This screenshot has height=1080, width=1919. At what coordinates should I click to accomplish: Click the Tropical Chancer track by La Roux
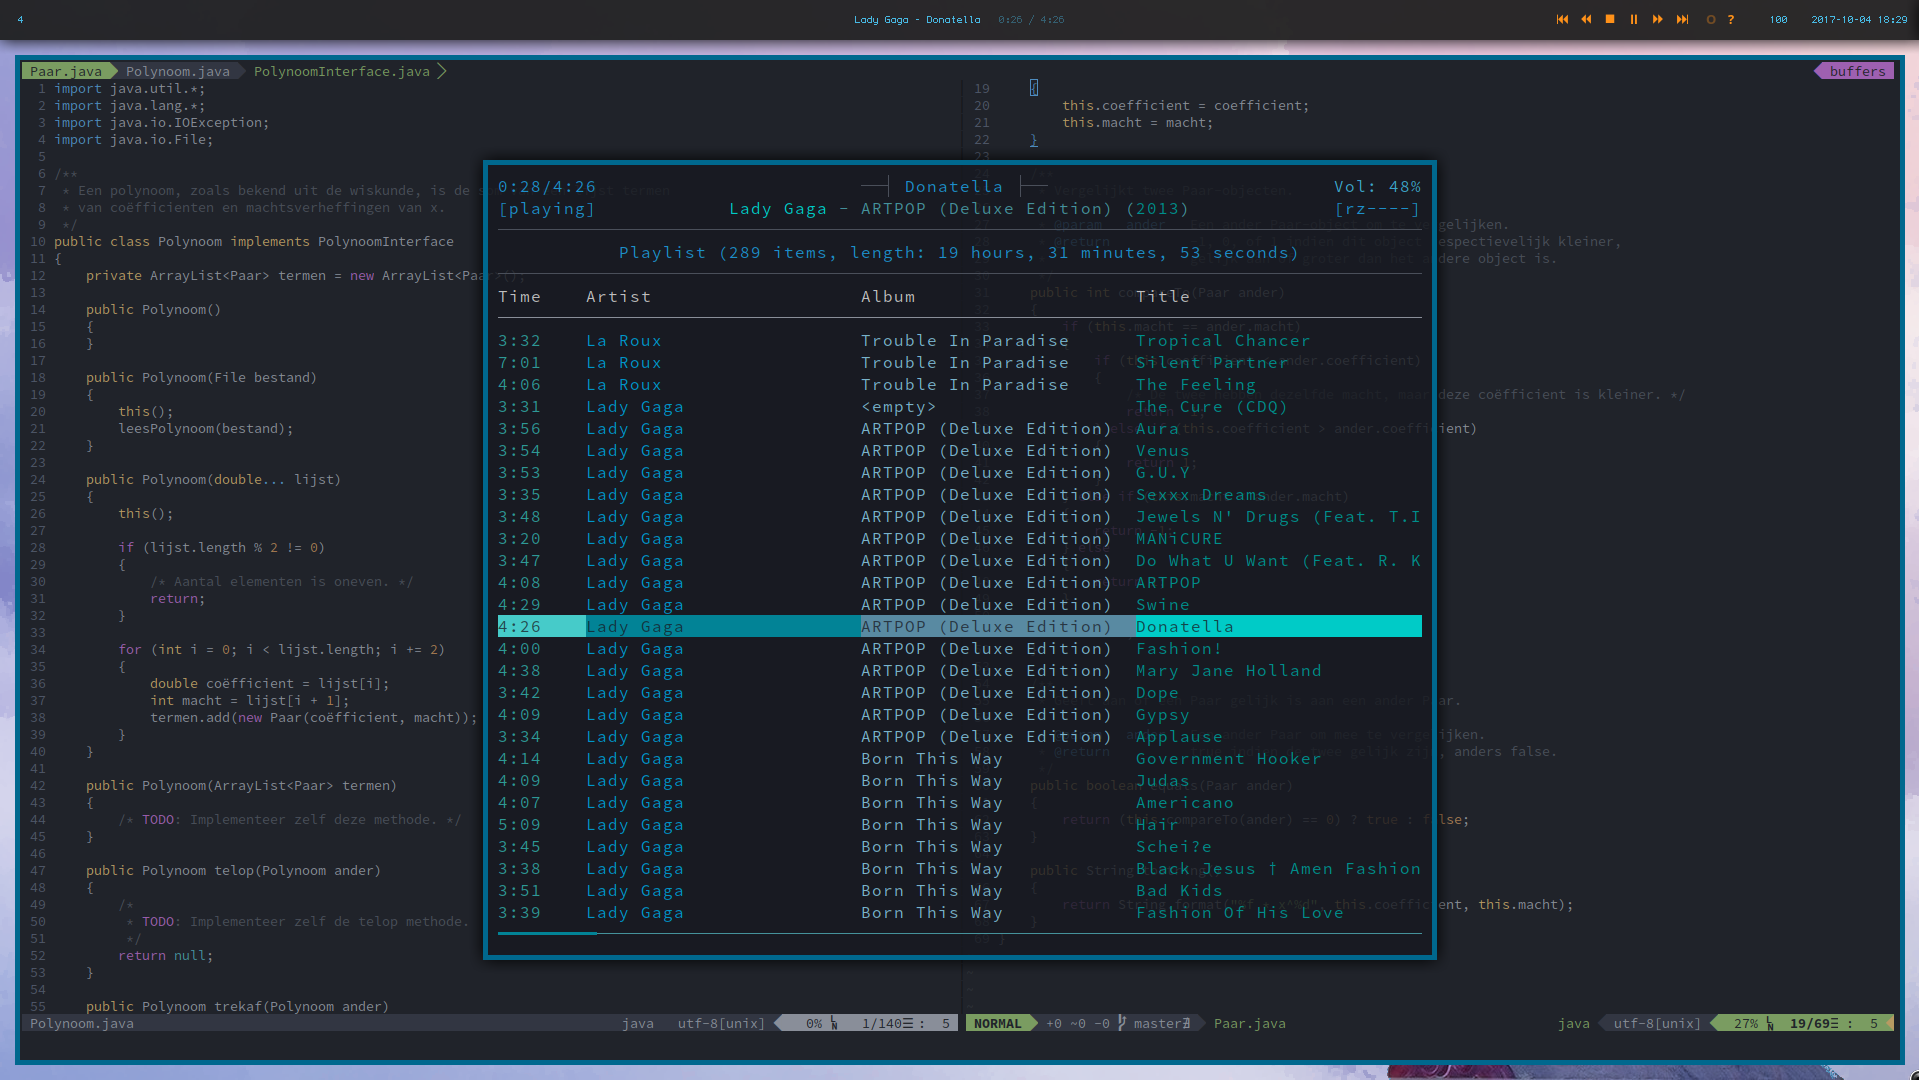tap(1222, 341)
